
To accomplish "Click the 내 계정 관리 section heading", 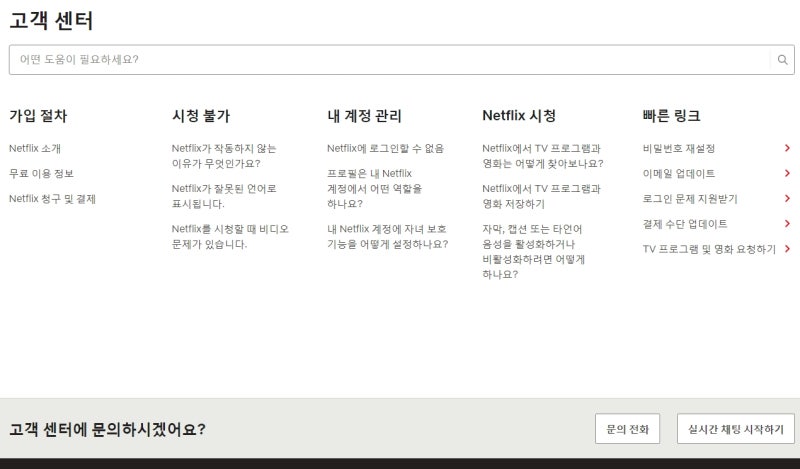I will [364, 116].
